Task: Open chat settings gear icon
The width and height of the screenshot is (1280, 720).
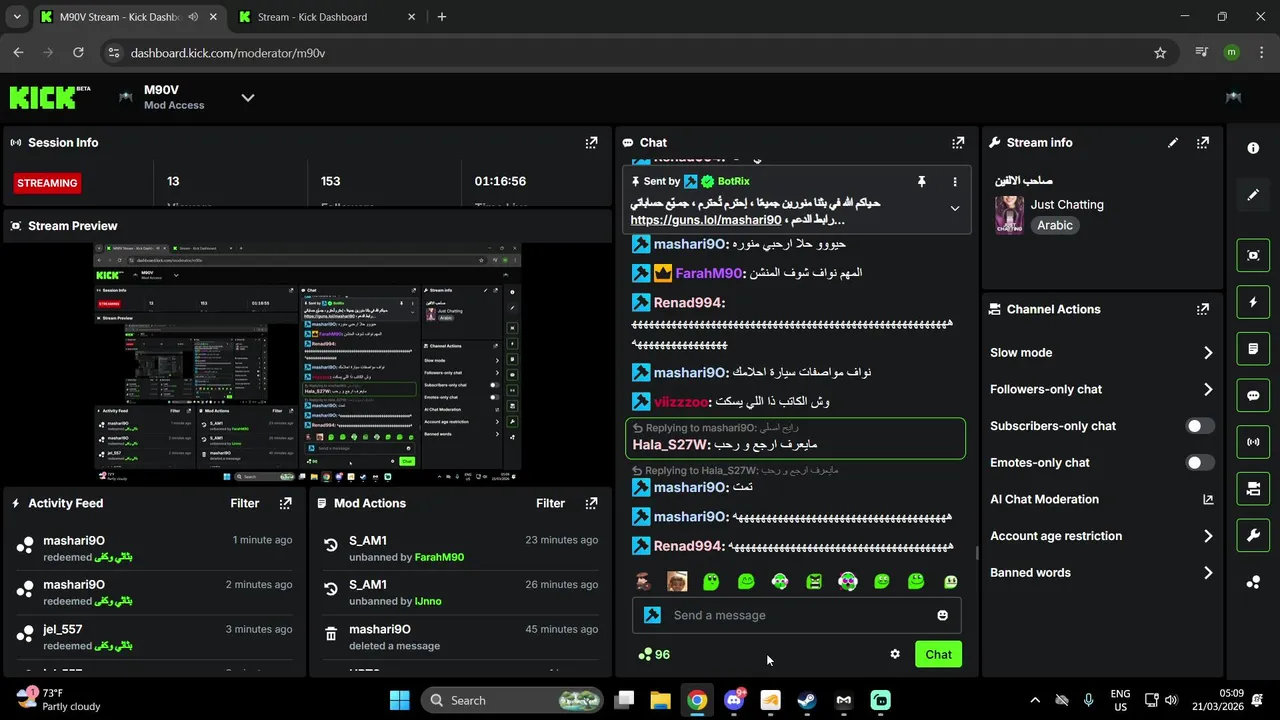Action: [895, 654]
